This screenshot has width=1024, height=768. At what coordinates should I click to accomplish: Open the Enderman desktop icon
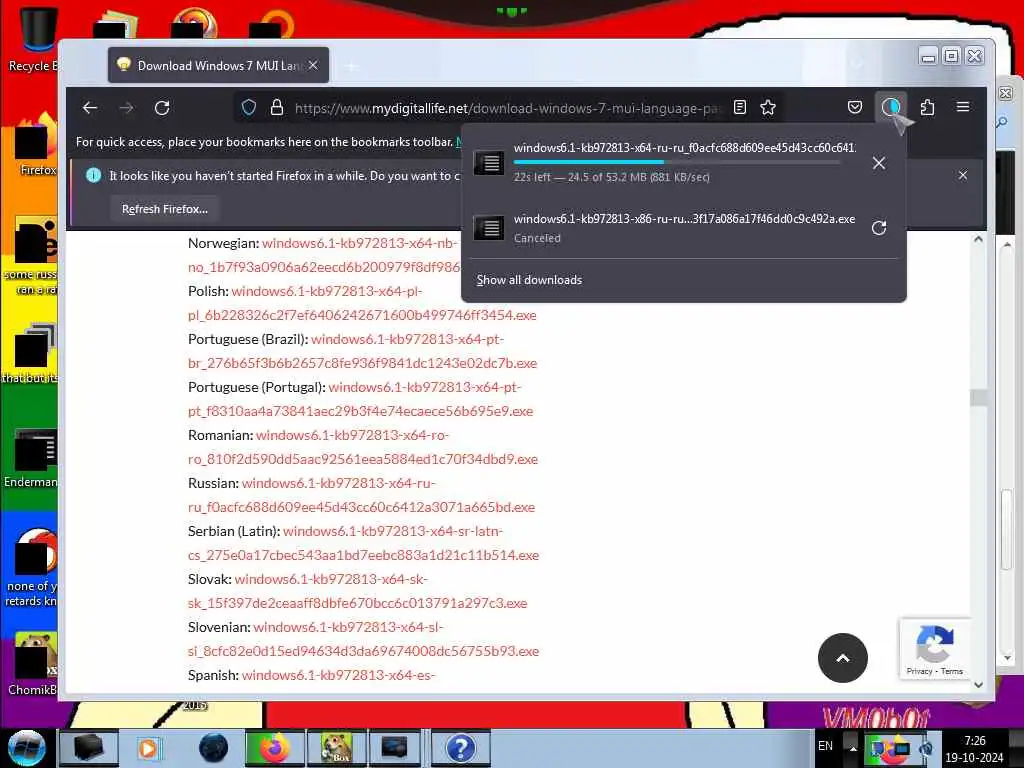tap(33, 458)
